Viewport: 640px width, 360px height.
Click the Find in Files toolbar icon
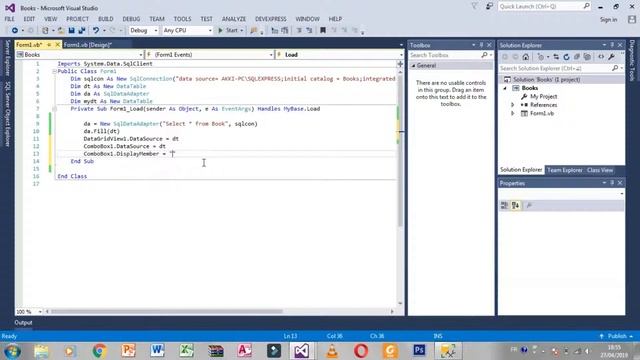254,31
